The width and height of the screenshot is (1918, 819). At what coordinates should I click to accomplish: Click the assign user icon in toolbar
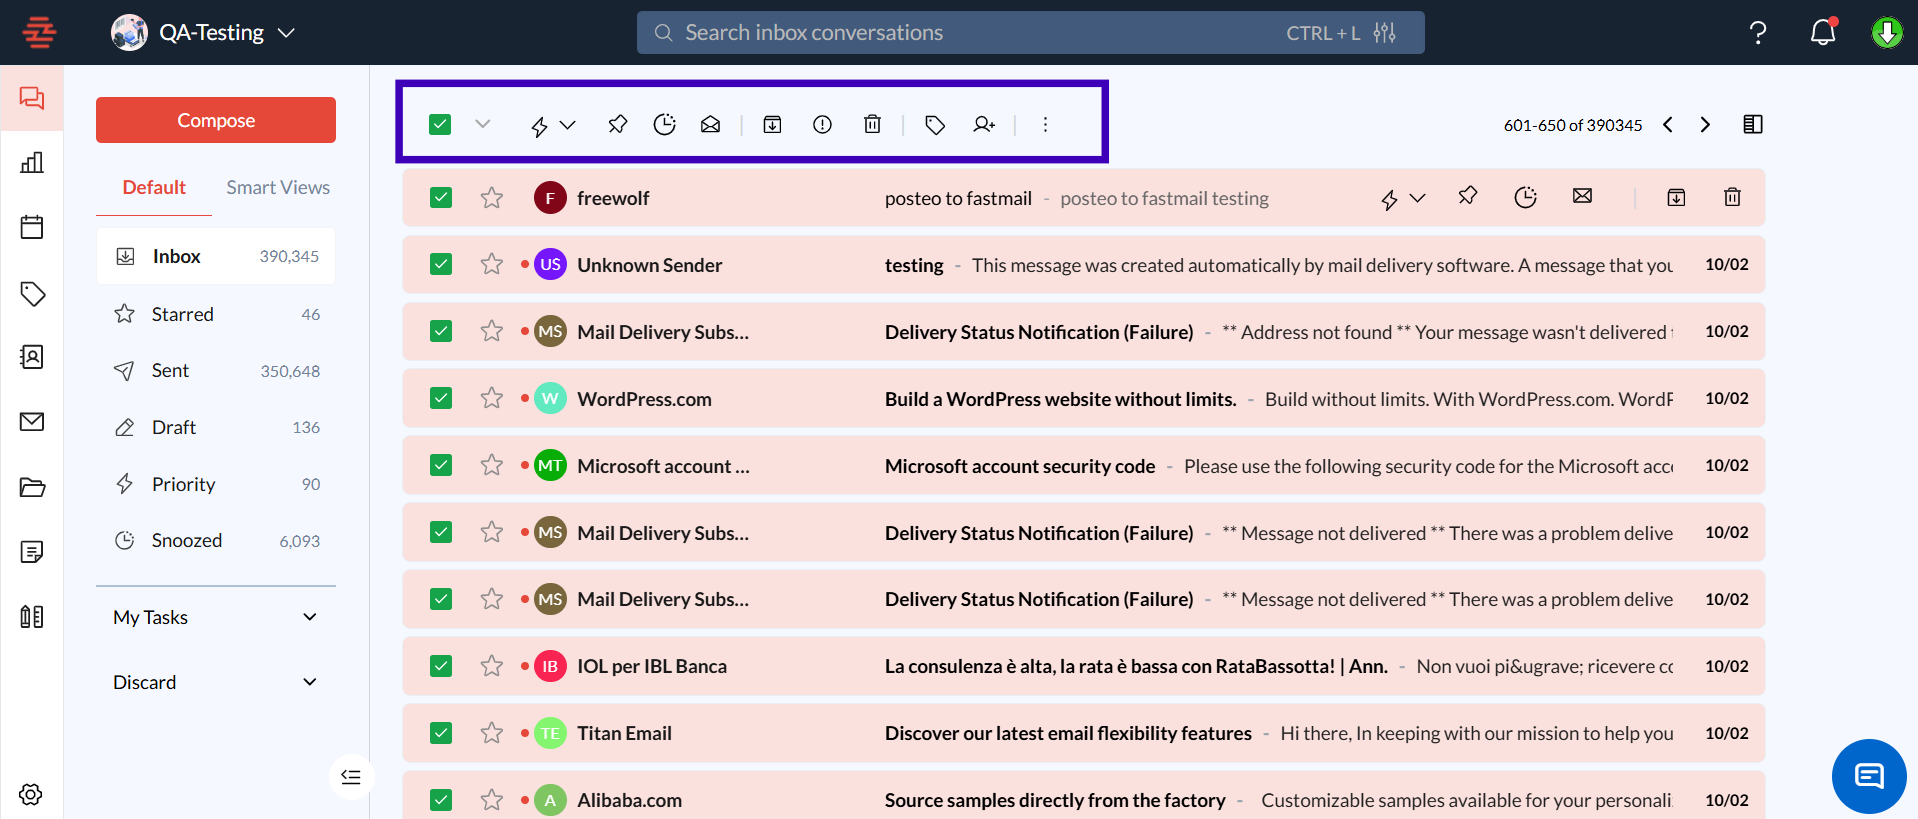pyautogui.click(x=984, y=124)
